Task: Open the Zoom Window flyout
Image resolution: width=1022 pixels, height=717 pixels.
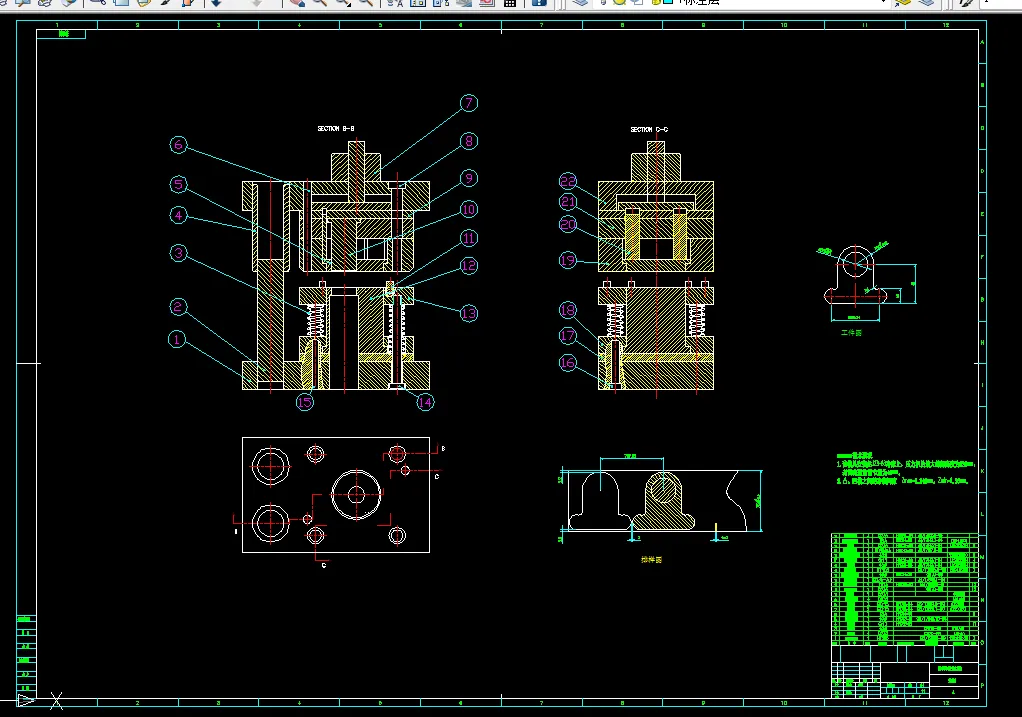Action: (x=343, y=3)
